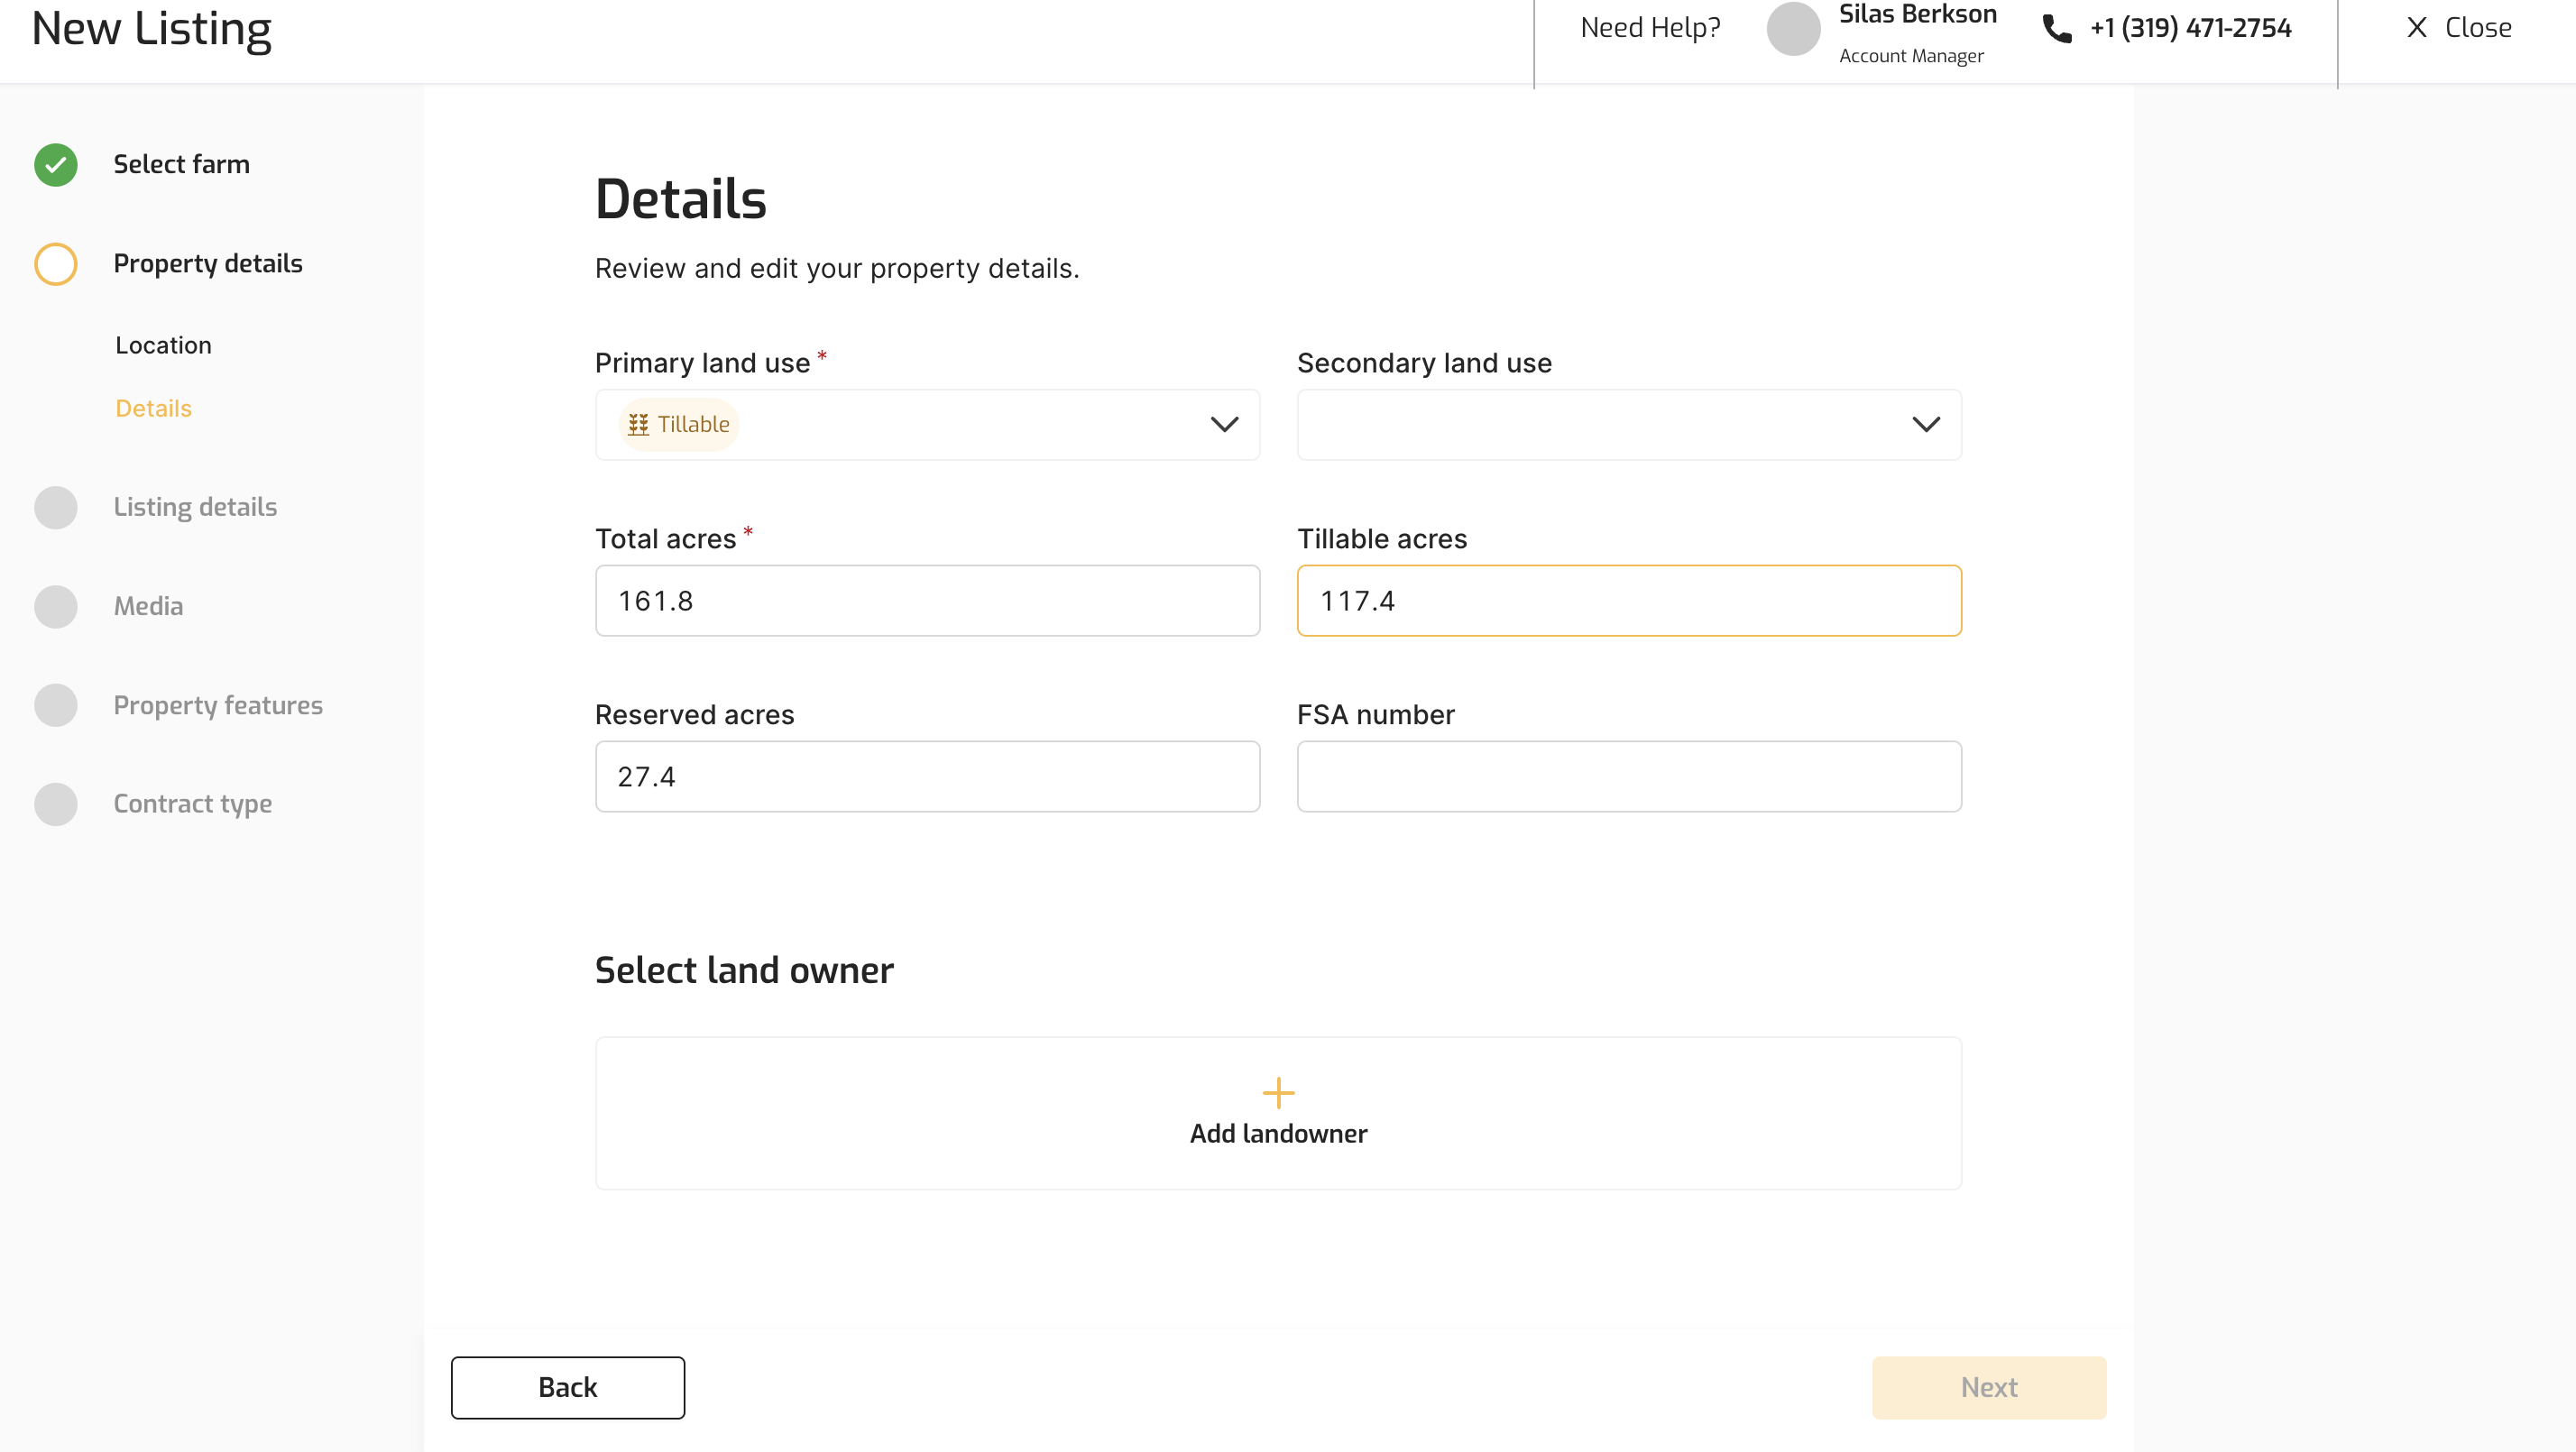Close the New Listing wizard

pyautogui.click(x=2458, y=28)
